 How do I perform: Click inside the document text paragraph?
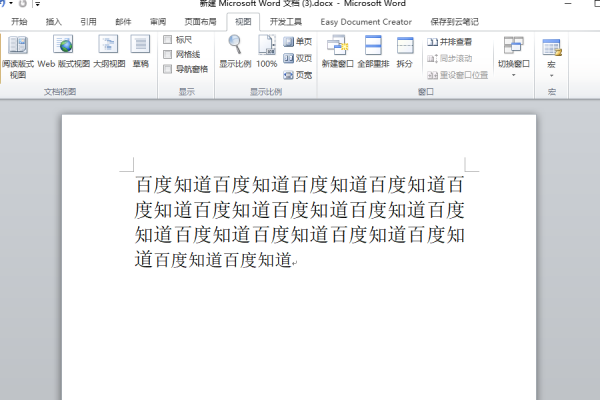pyautogui.click(x=299, y=222)
